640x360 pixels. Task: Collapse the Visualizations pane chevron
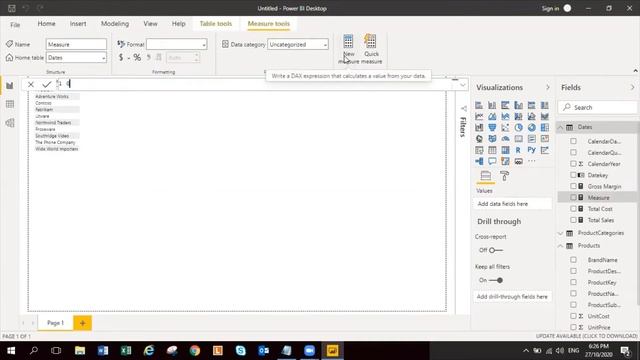click(x=548, y=87)
